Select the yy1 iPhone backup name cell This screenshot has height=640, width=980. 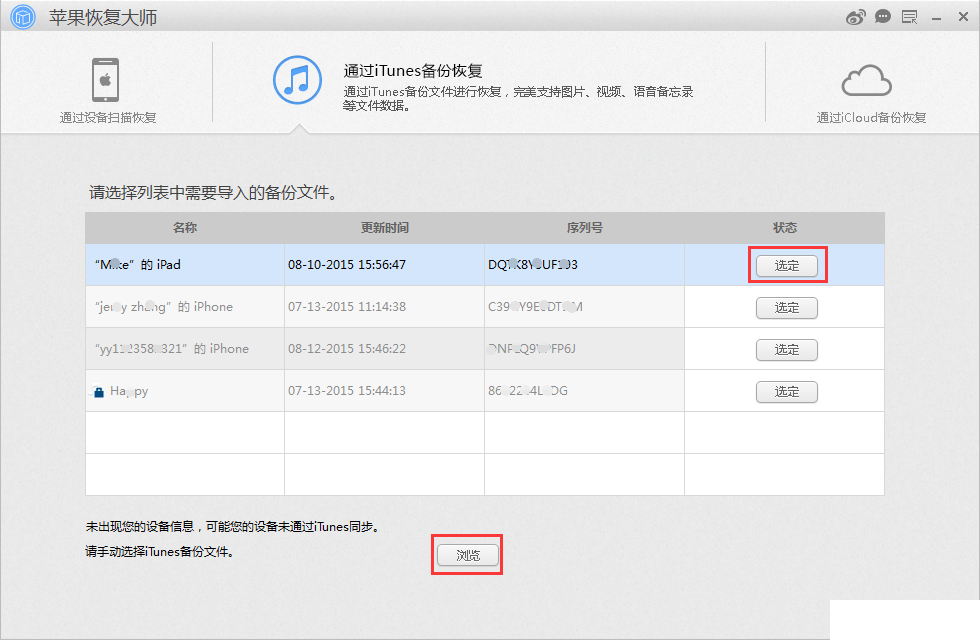[185, 349]
